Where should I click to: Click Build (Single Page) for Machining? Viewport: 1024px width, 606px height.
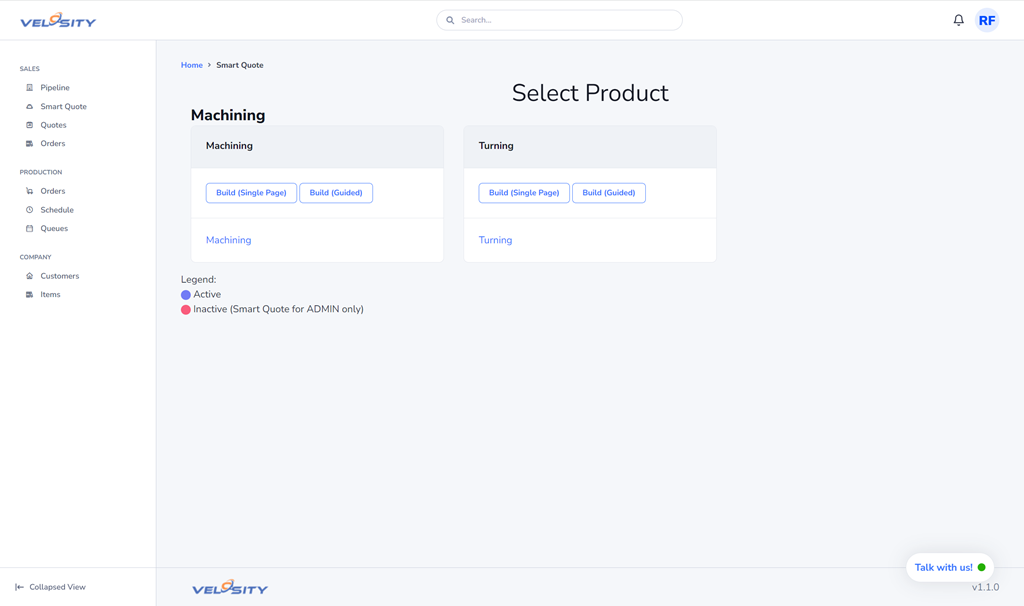pyautogui.click(x=251, y=193)
